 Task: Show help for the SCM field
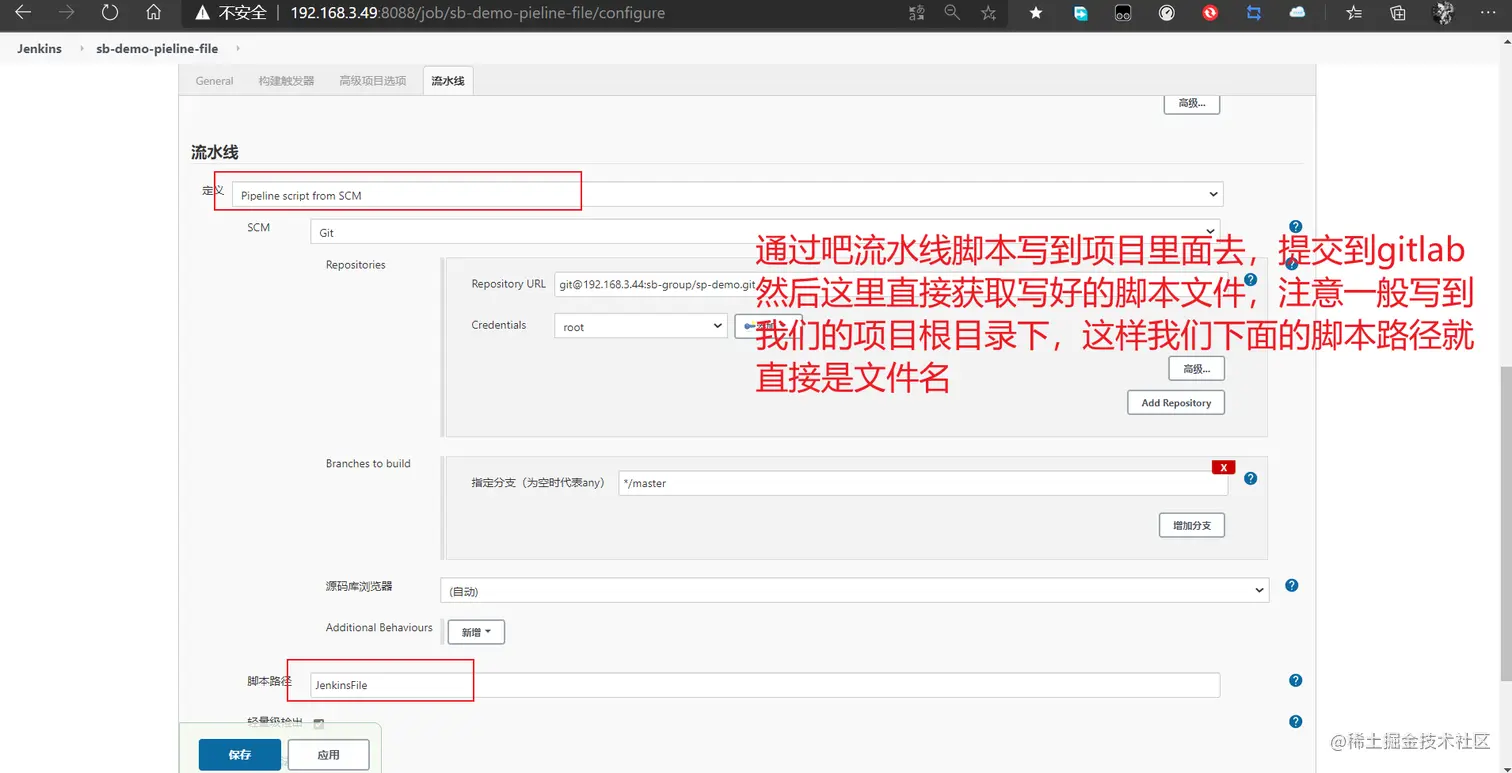(1295, 227)
